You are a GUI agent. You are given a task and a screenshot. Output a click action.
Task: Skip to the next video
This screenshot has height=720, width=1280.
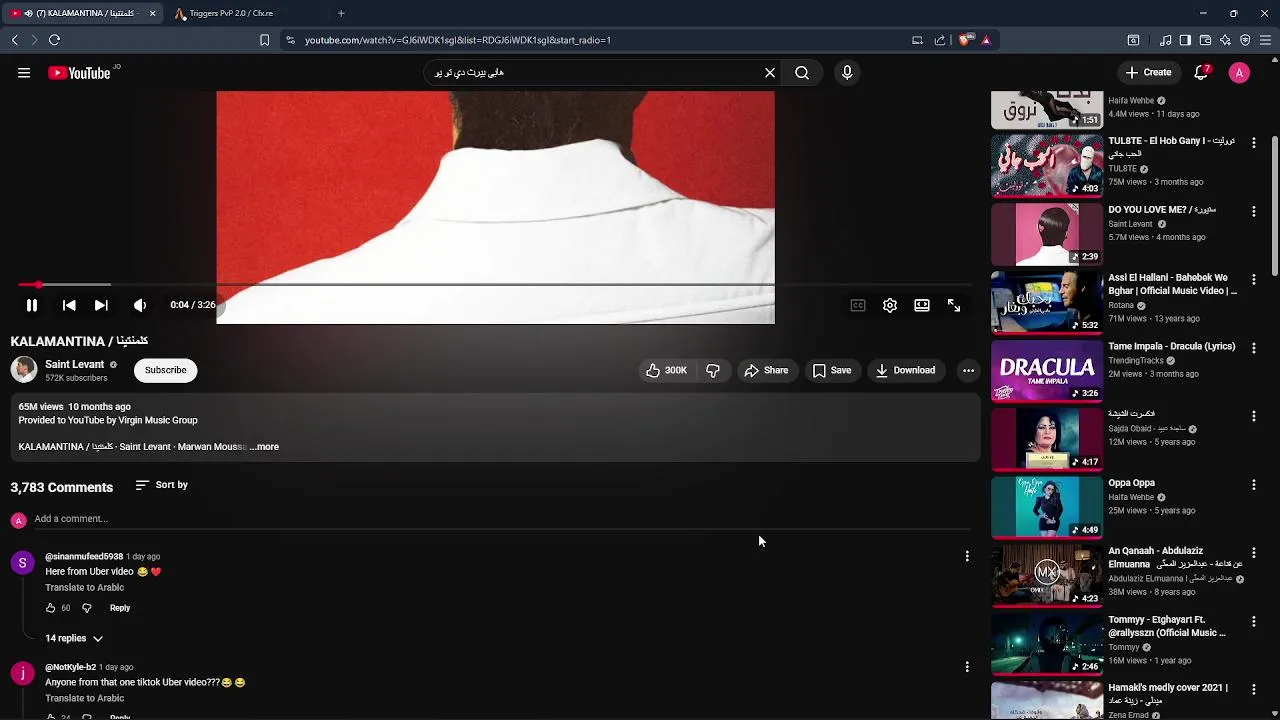[x=101, y=305]
